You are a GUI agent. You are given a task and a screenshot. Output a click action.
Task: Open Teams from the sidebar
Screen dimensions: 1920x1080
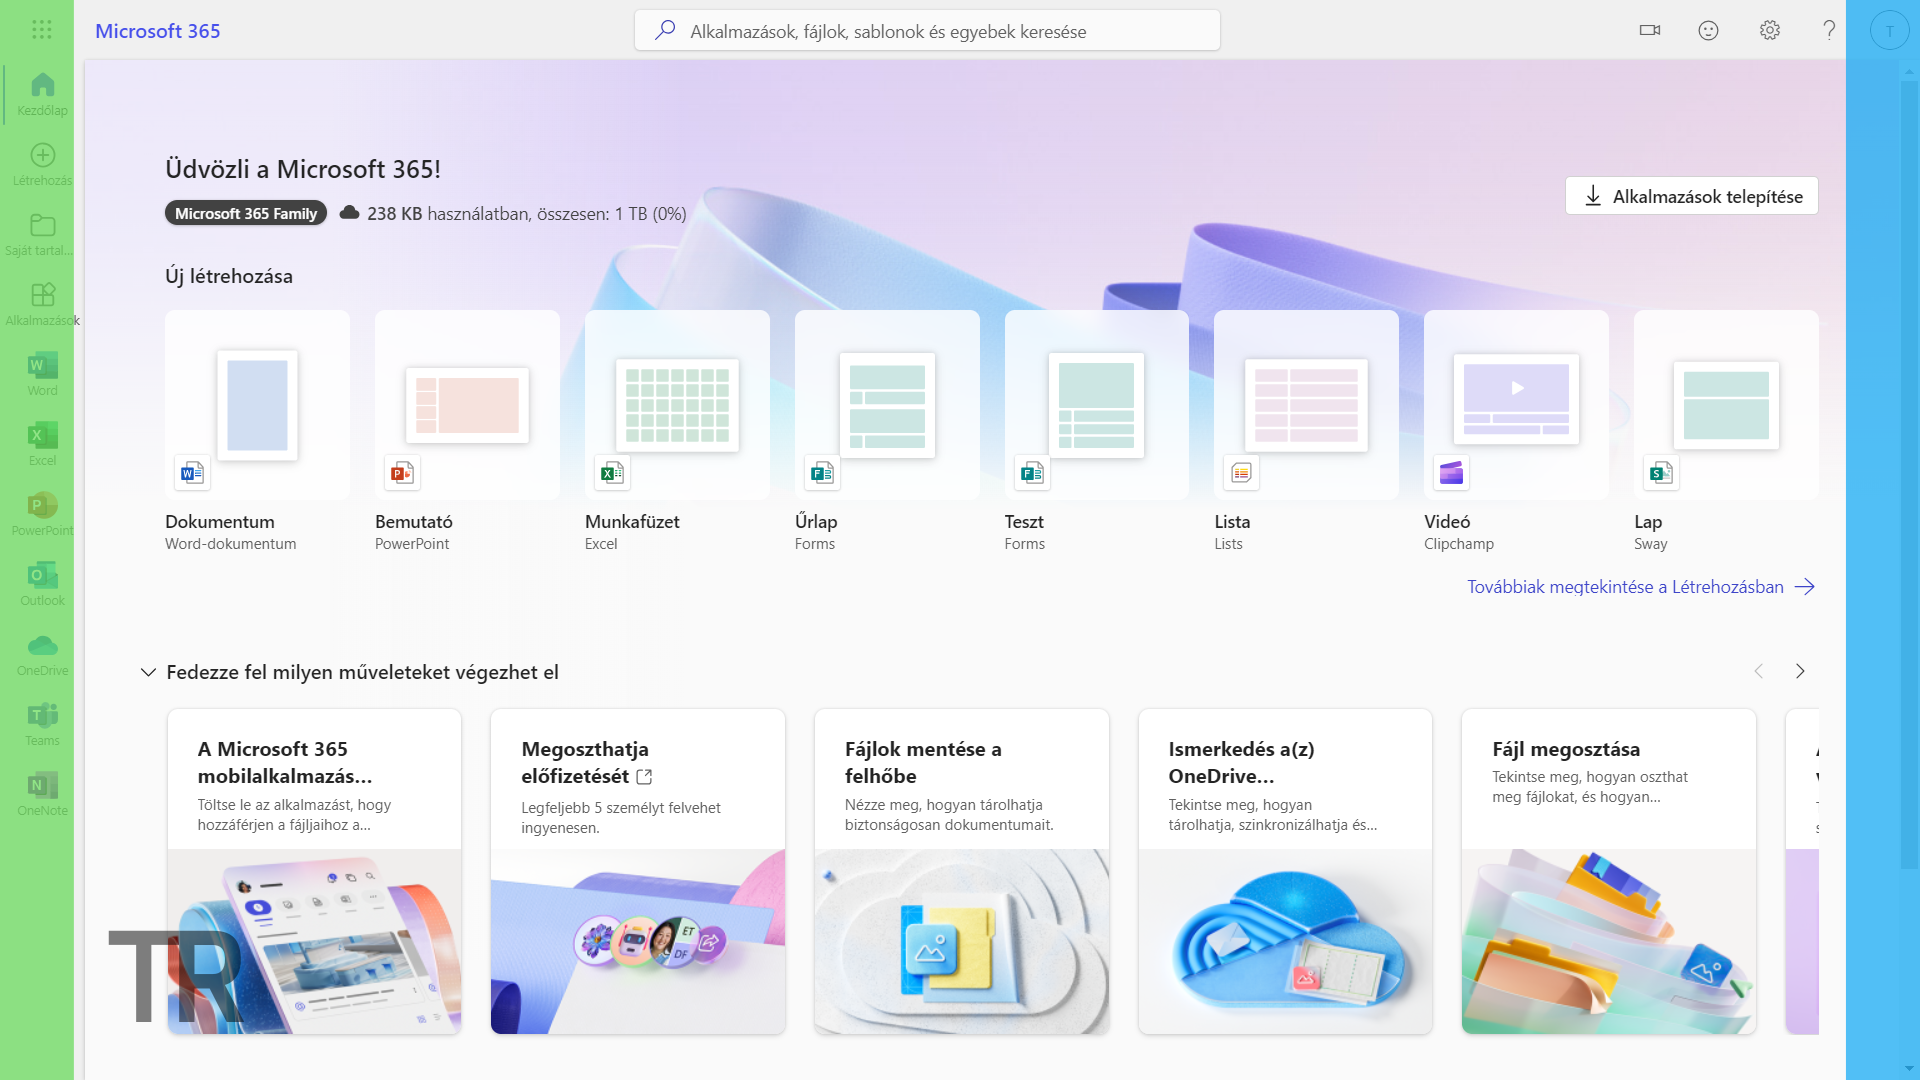pyautogui.click(x=42, y=725)
